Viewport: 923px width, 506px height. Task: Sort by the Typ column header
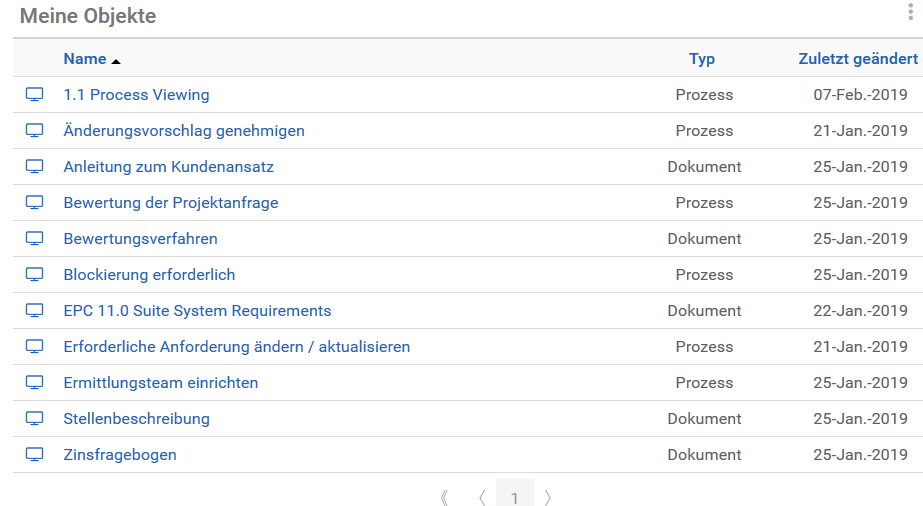pos(702,59)
